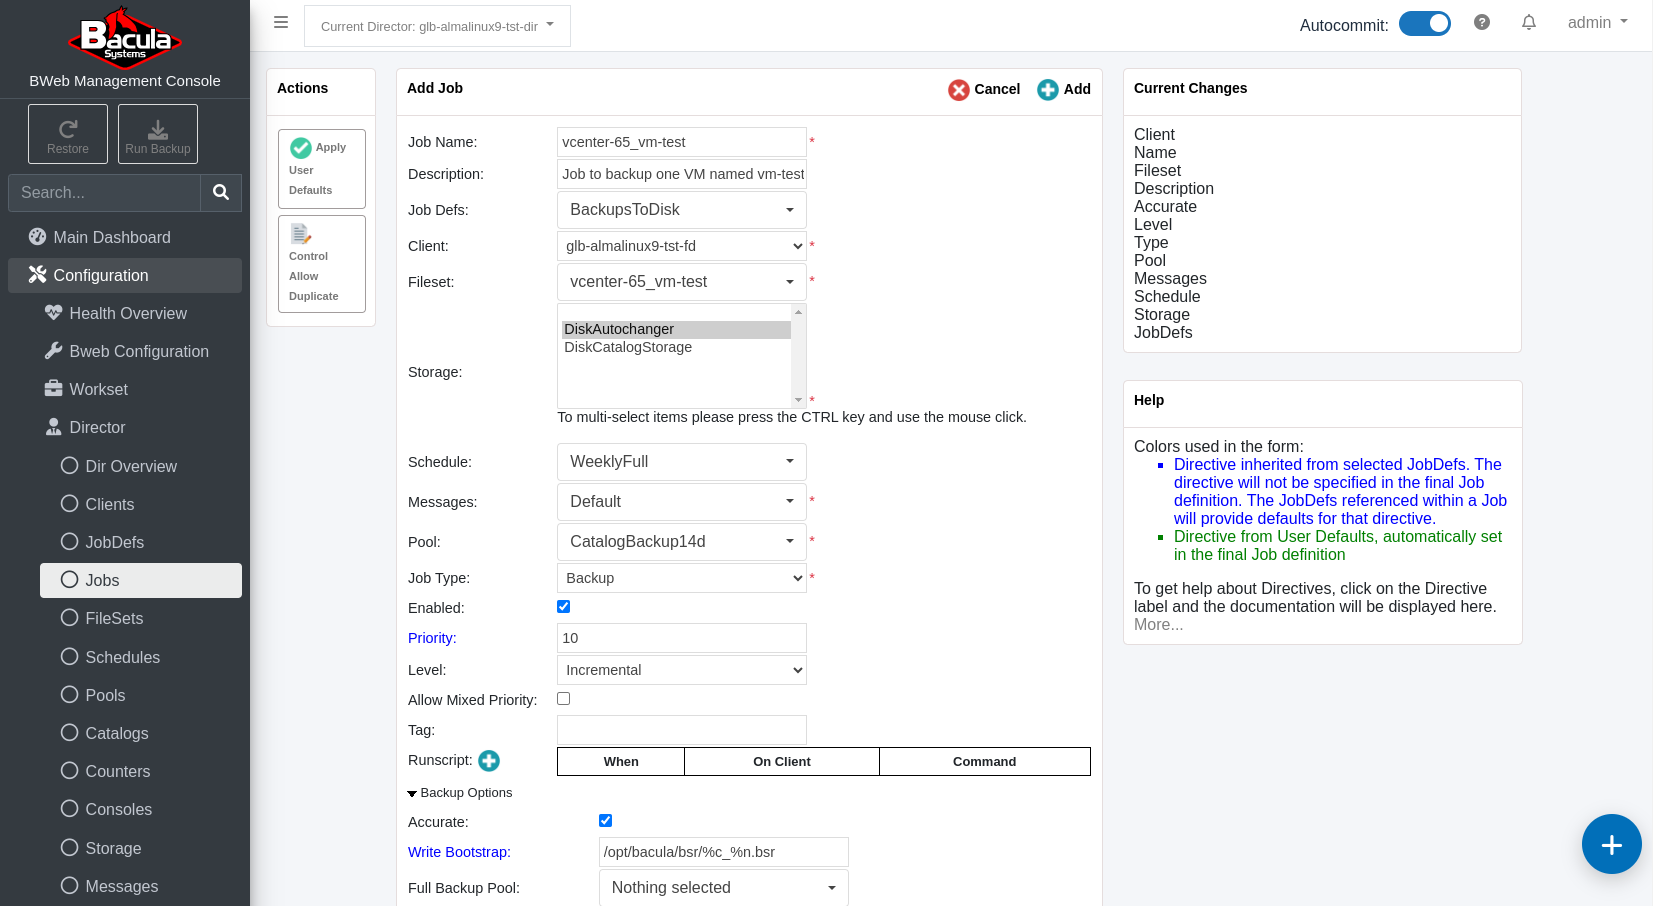Click the Restore icon button

point(68,134)
